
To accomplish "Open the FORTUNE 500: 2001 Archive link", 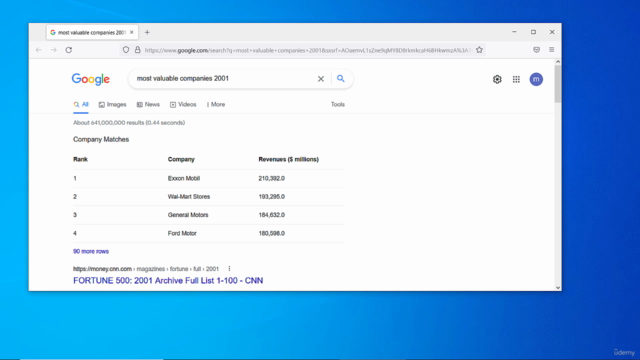I will click(x=168, y=280).
